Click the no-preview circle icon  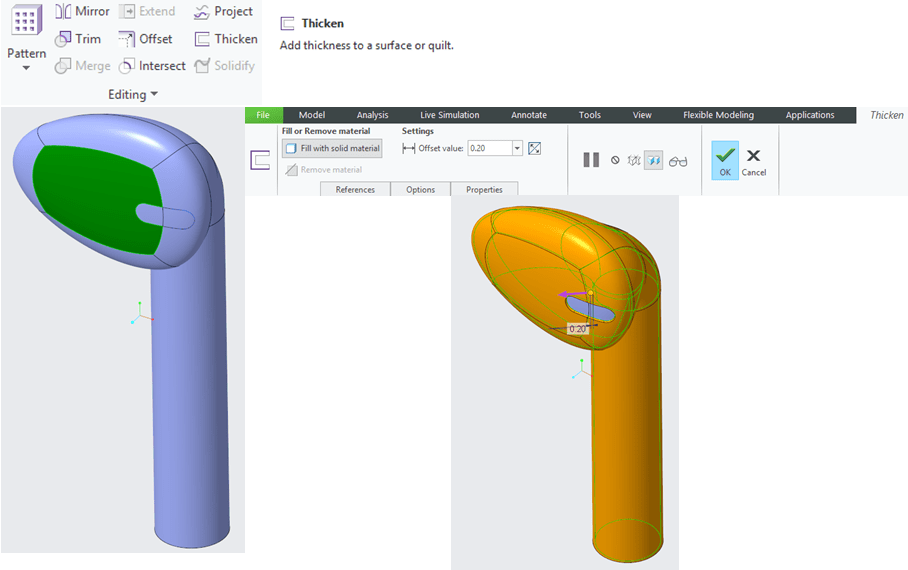[x=615, y=160]
